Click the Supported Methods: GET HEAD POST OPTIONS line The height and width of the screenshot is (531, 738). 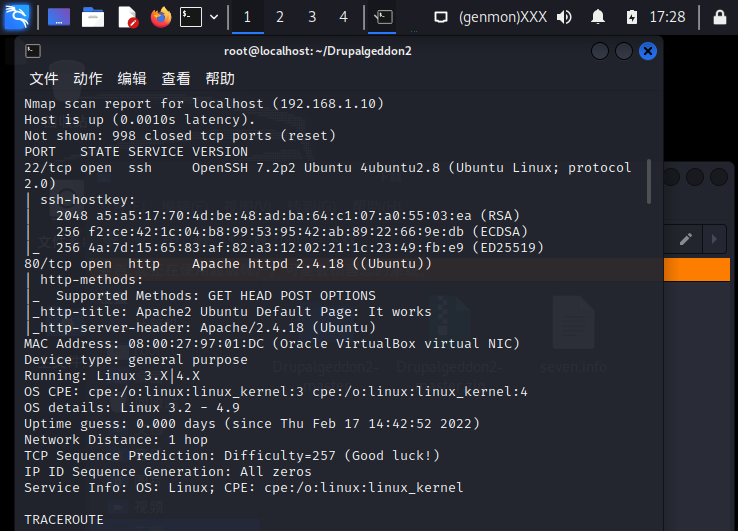pyautogui.click(x=216, y=296)
